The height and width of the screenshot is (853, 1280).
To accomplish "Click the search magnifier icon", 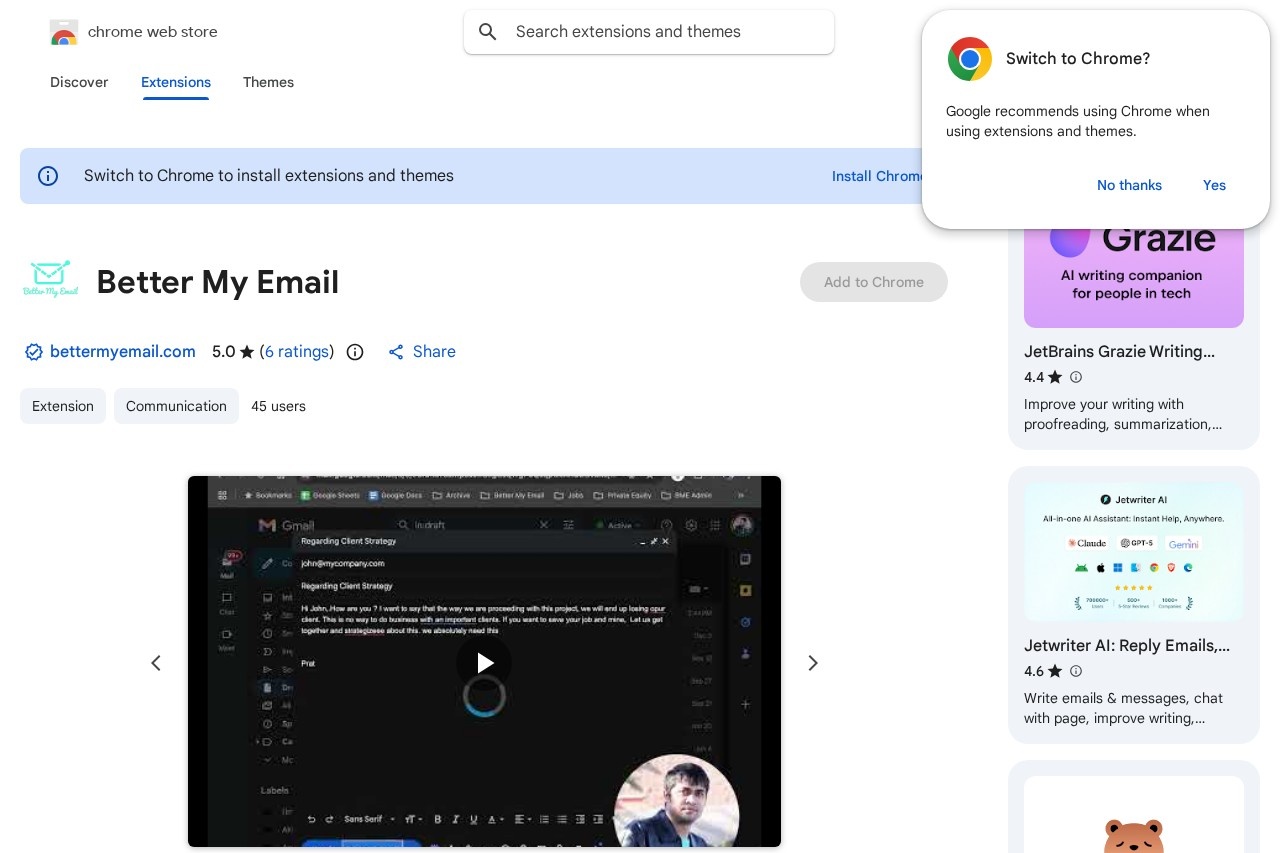I will (x=488, y=32).
